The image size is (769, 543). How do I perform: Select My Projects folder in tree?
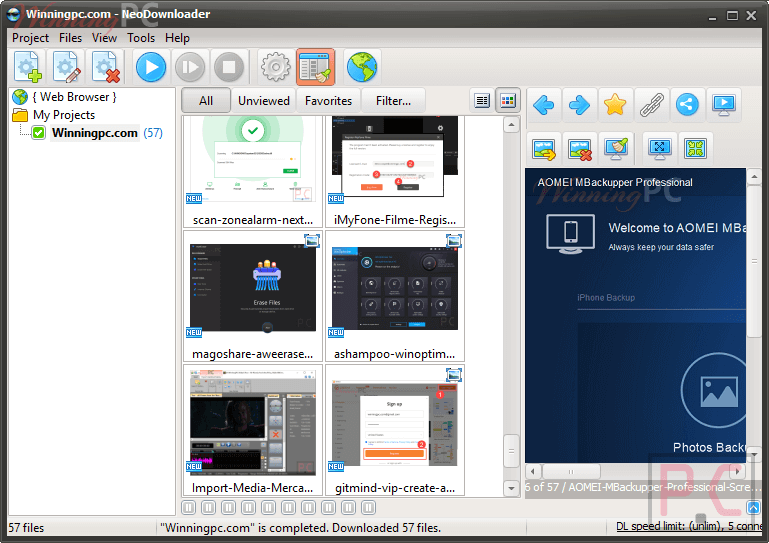64,115
